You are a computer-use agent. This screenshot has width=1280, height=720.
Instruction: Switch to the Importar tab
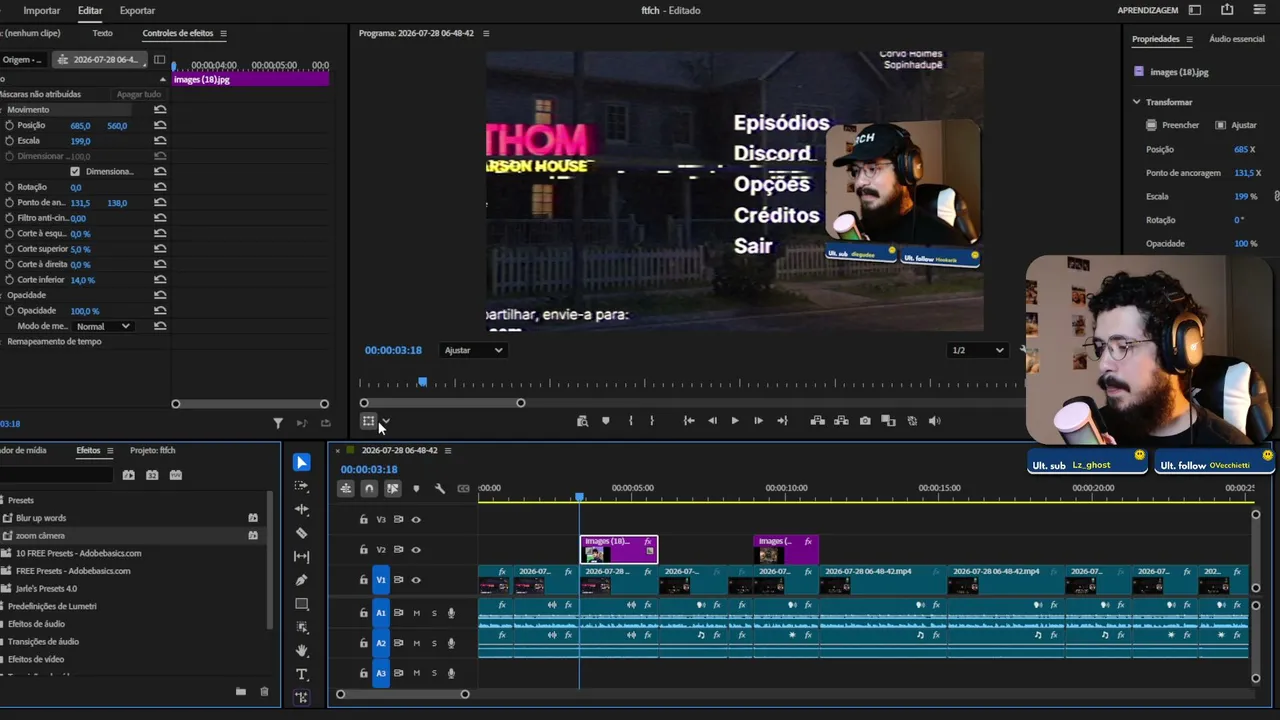(x=42, y=10)
